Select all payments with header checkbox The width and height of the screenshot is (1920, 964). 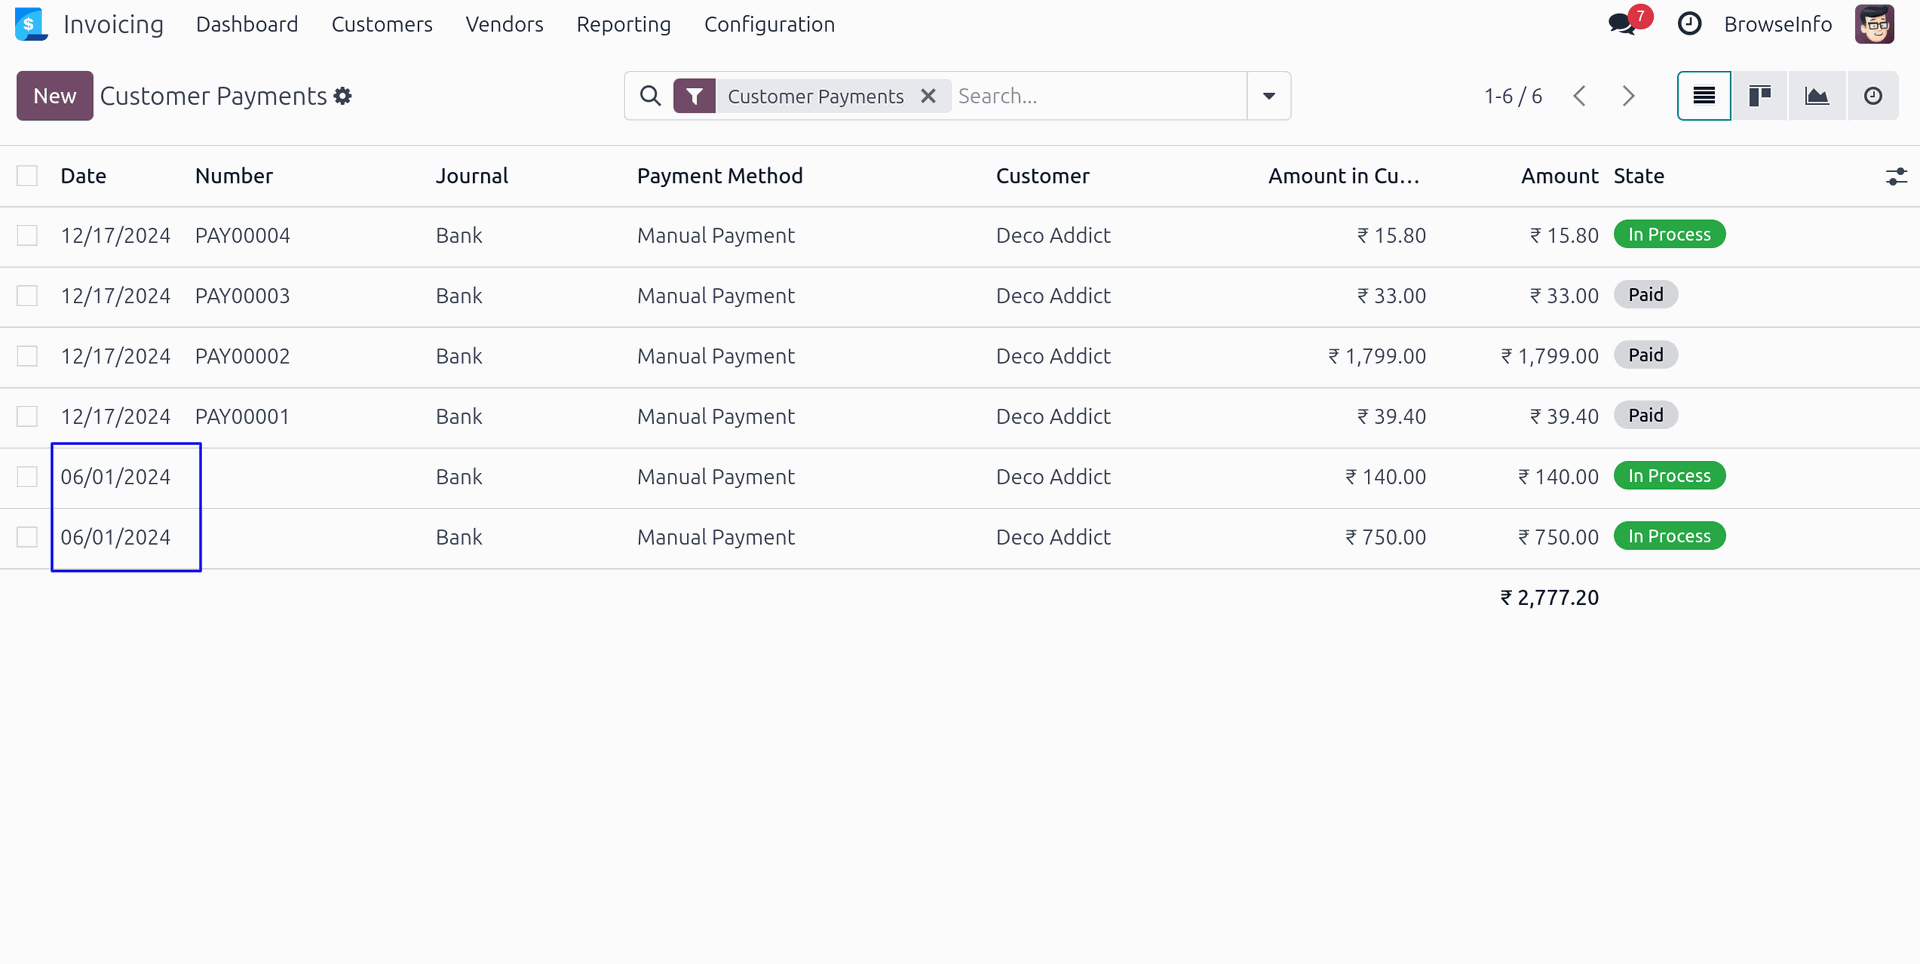[x=27, y=176]
